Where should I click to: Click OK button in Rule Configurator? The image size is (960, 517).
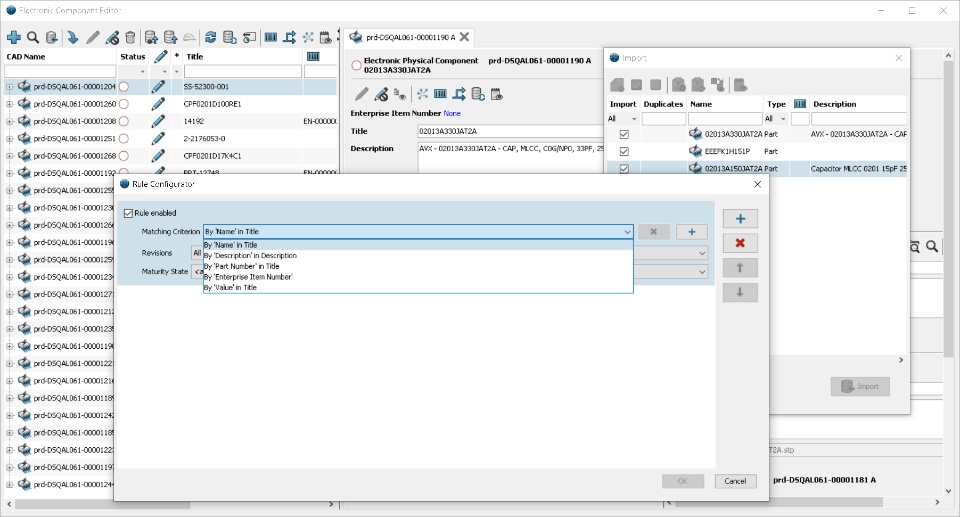(x=682, y=481)
